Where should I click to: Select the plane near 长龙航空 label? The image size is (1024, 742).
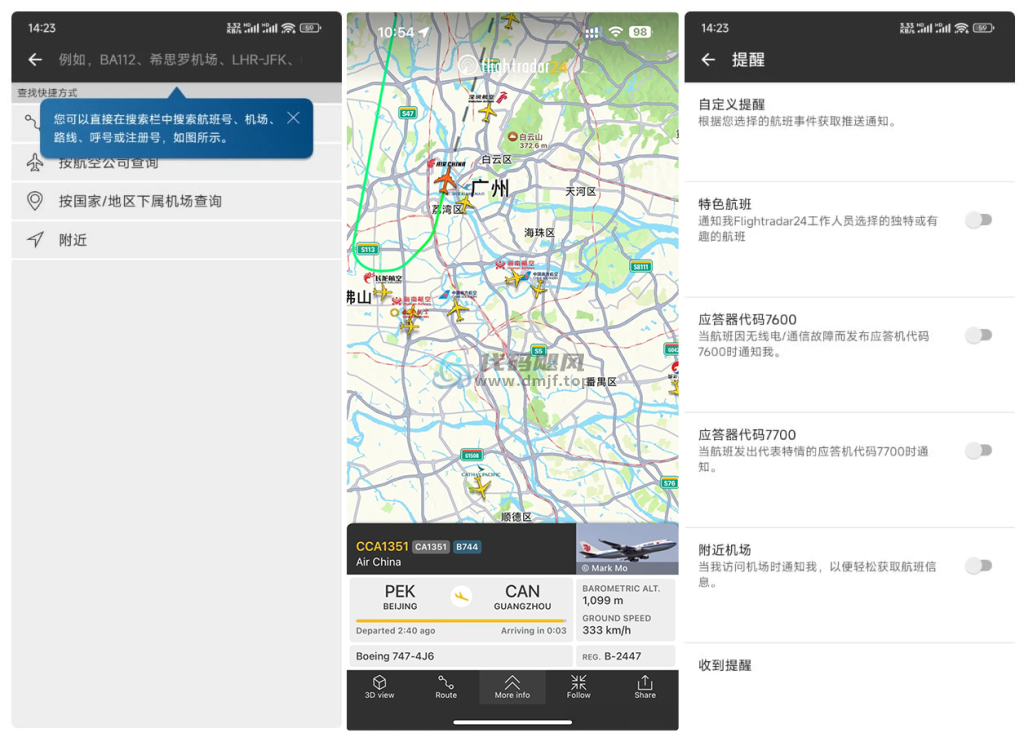click(383, 291)
